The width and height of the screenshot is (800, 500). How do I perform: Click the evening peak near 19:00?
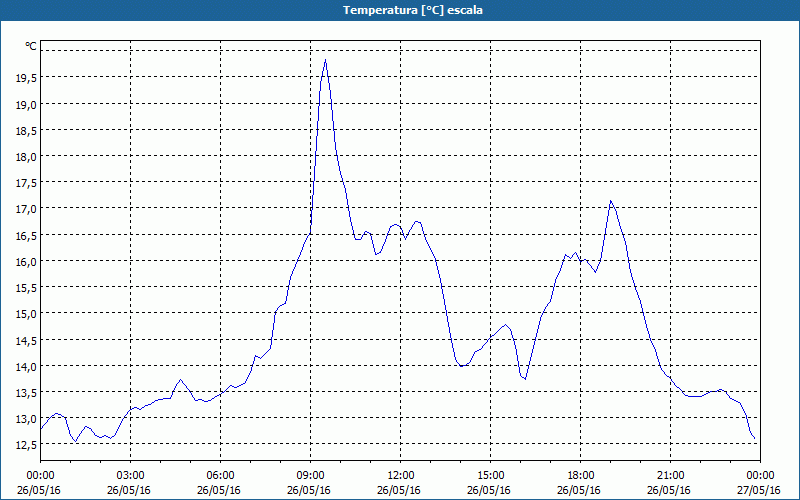610,201
